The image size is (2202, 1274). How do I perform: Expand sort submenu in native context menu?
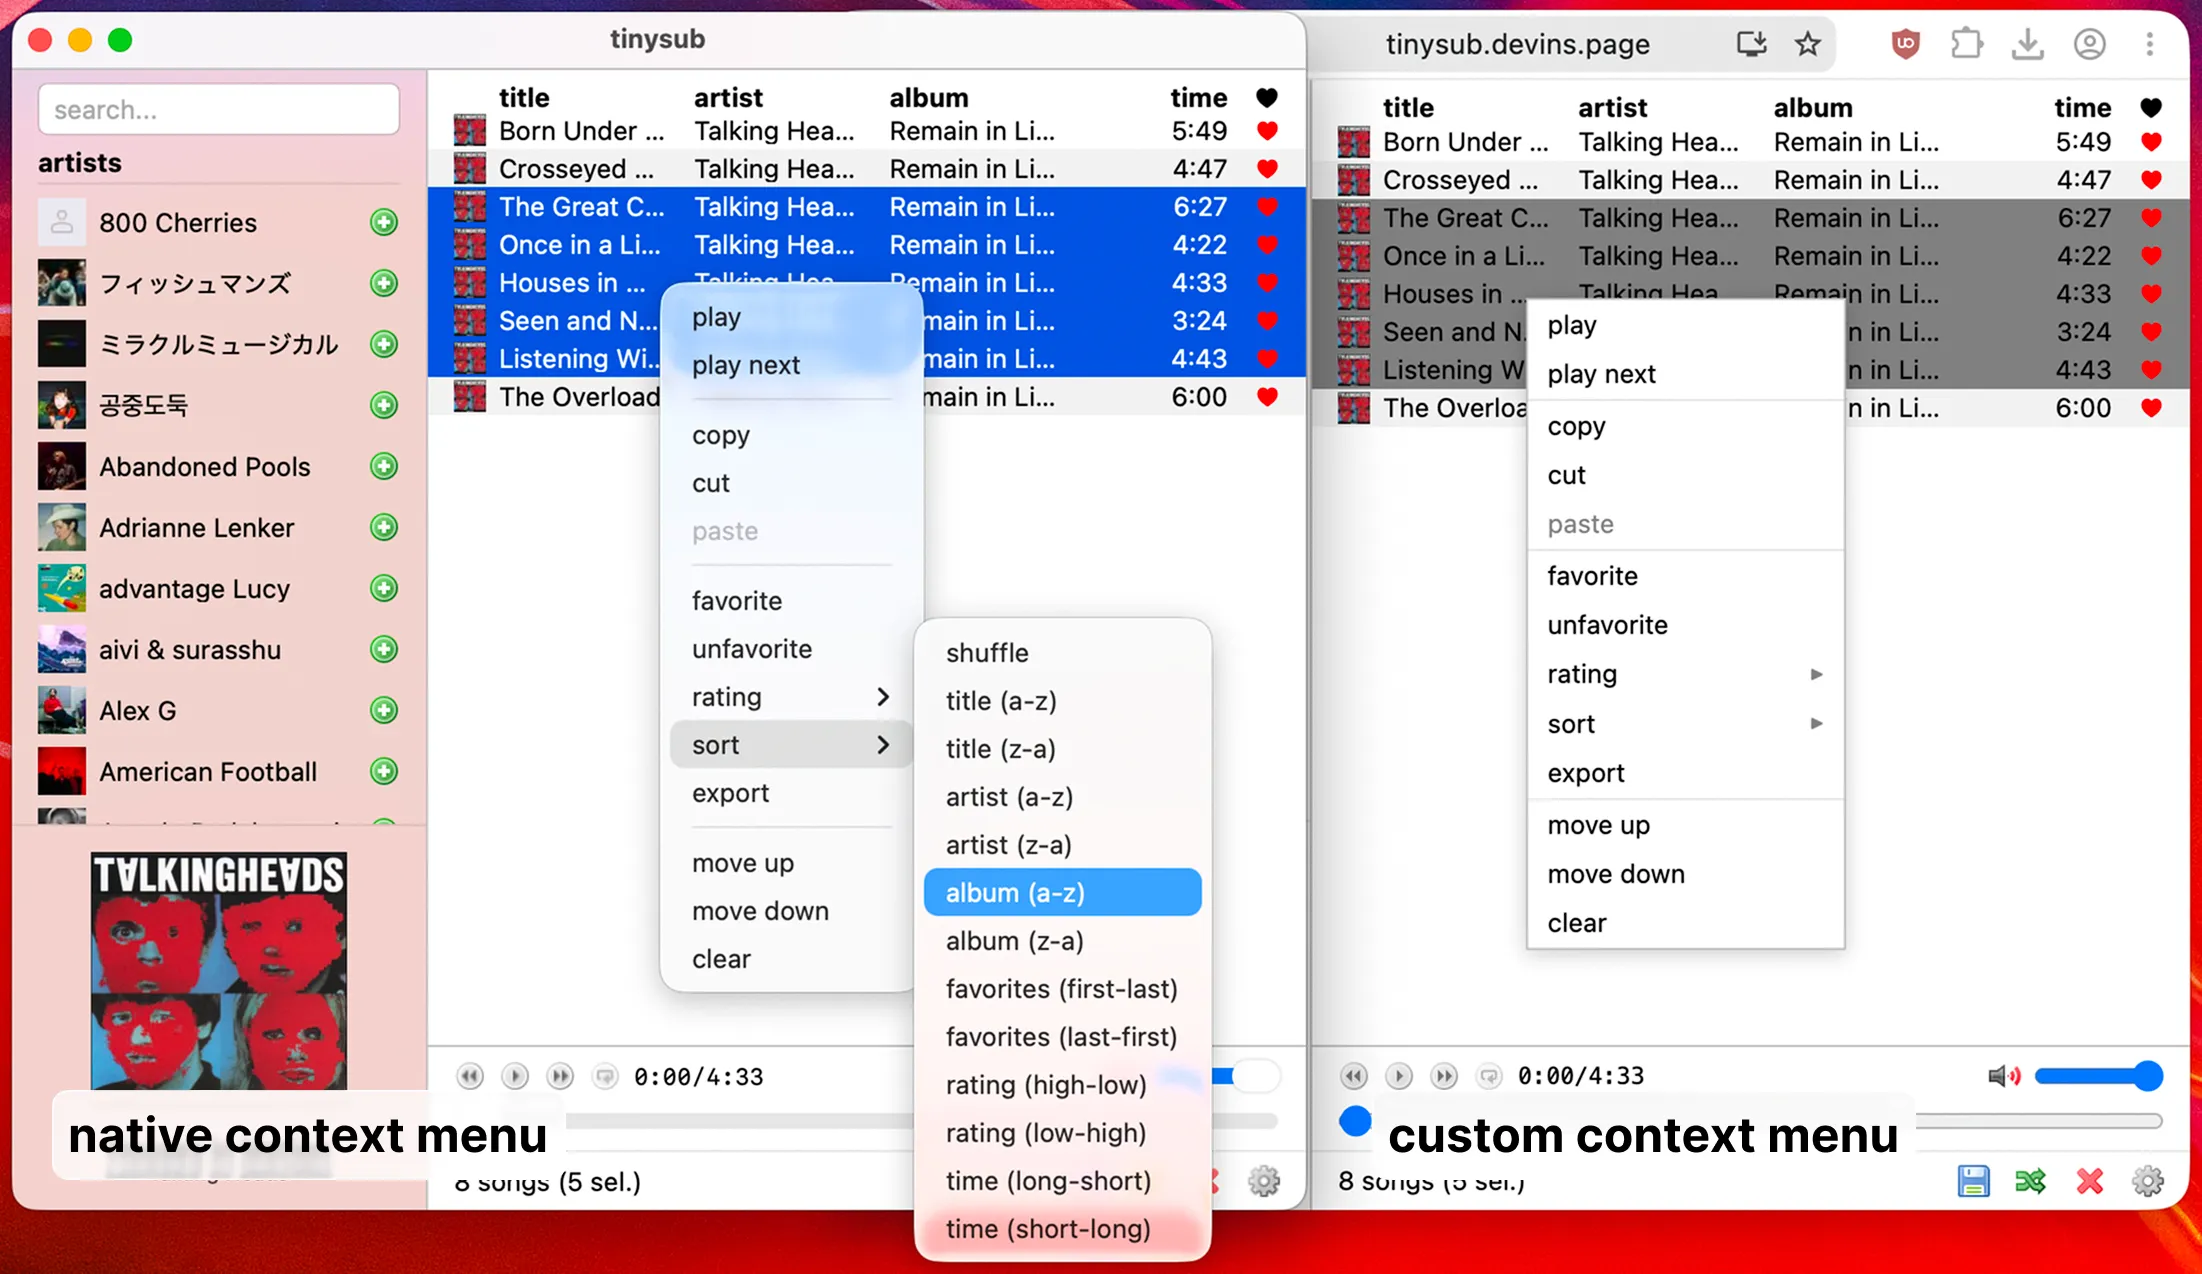click(790, 744)
